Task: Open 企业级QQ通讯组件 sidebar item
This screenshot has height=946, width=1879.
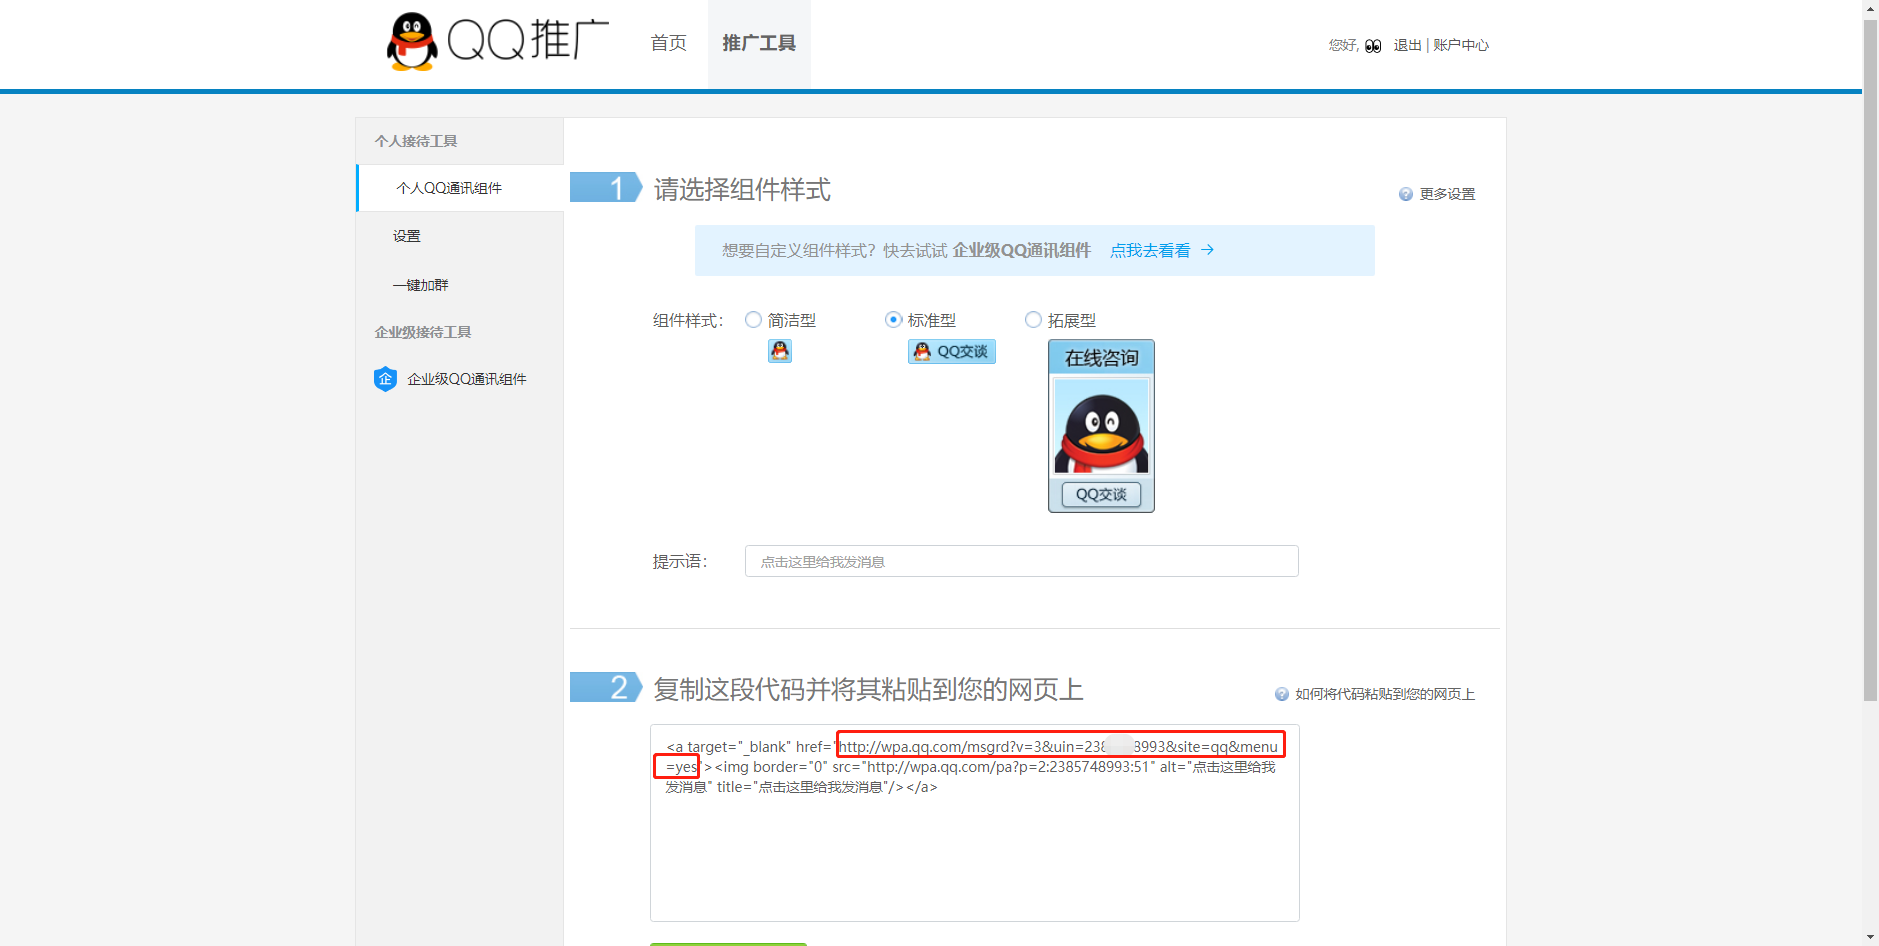Action: [467, 379]
